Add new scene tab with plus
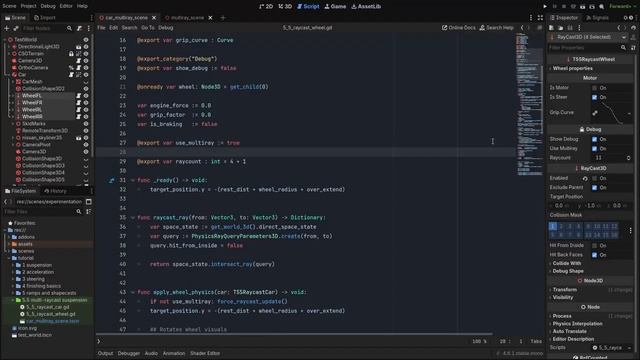Screen dimensions: 640x360 tap(223, 18)
